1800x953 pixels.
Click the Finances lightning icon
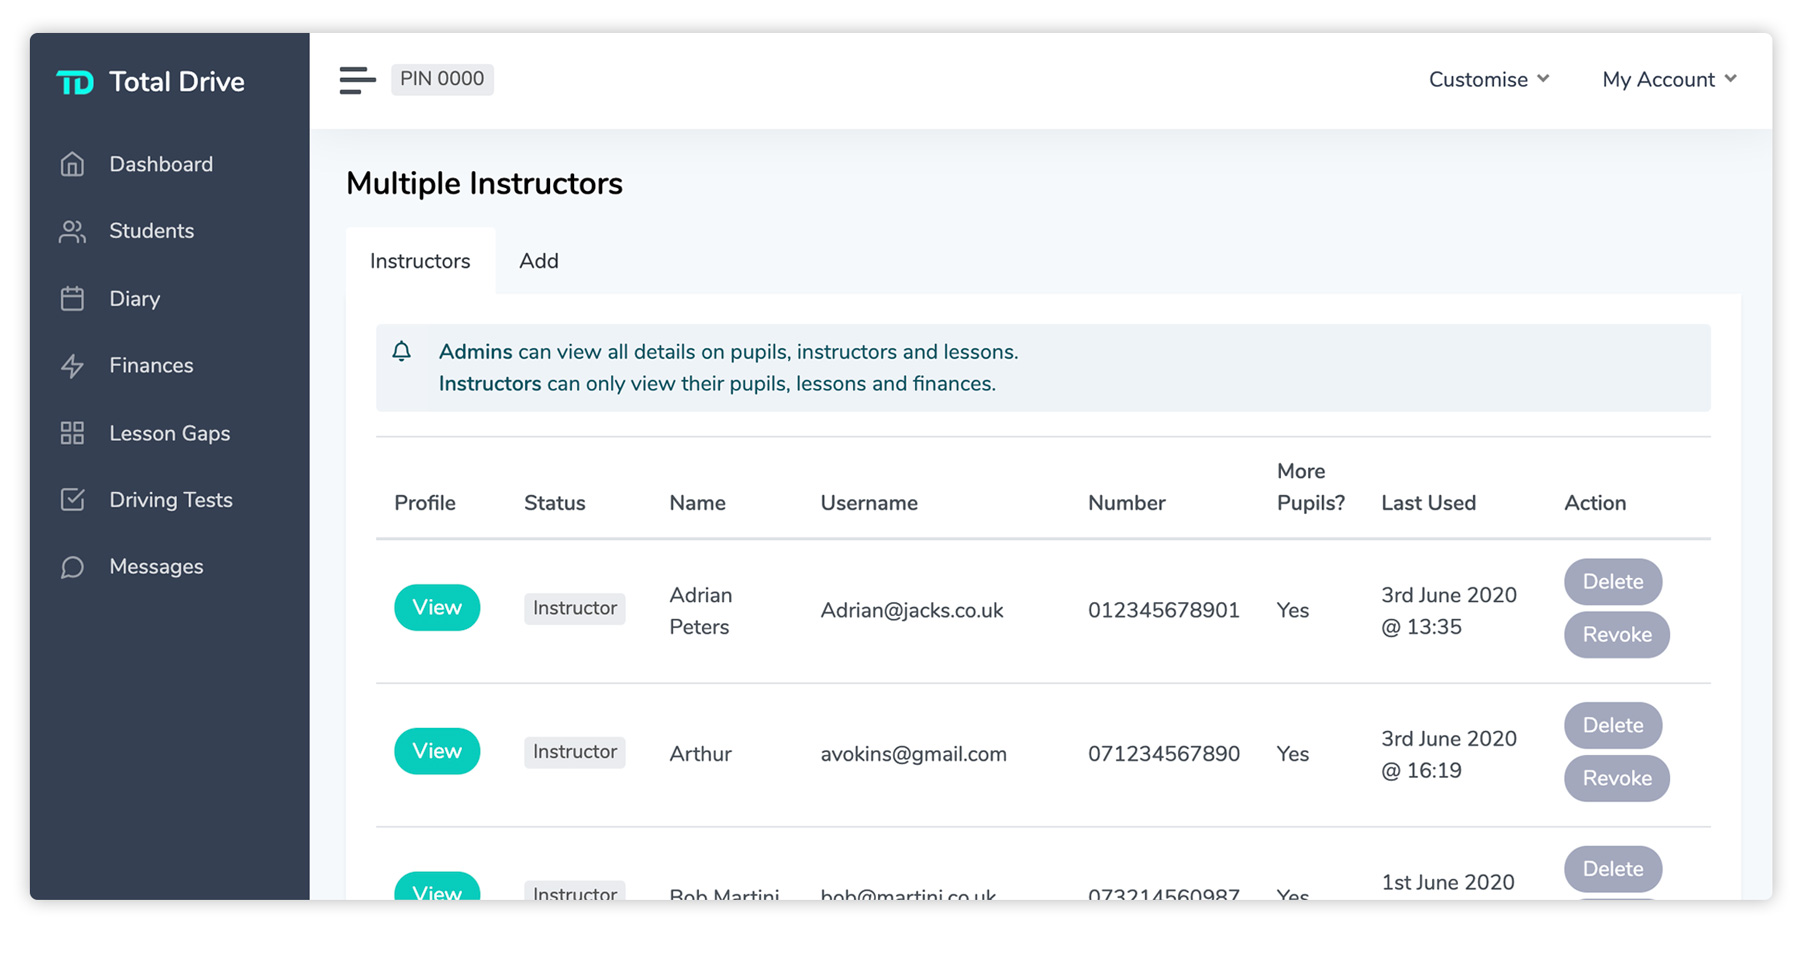point(71,365)
